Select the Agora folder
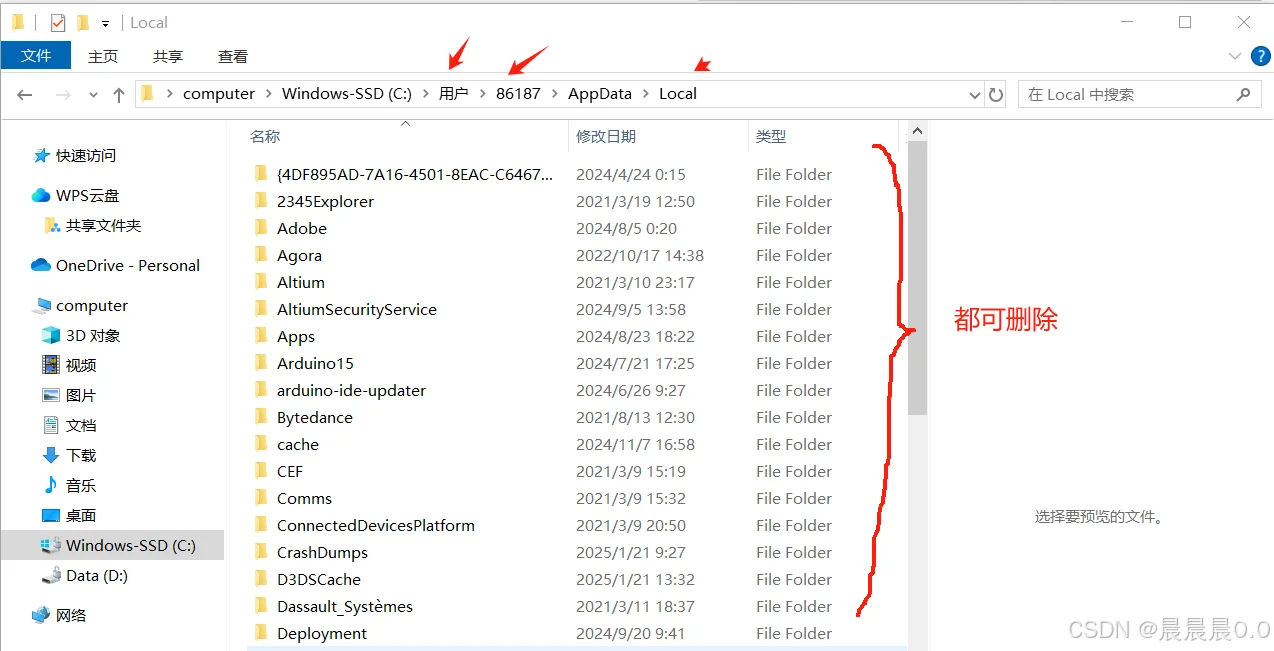The width and height of the screenshot is (1274, 651). [299, 255]
